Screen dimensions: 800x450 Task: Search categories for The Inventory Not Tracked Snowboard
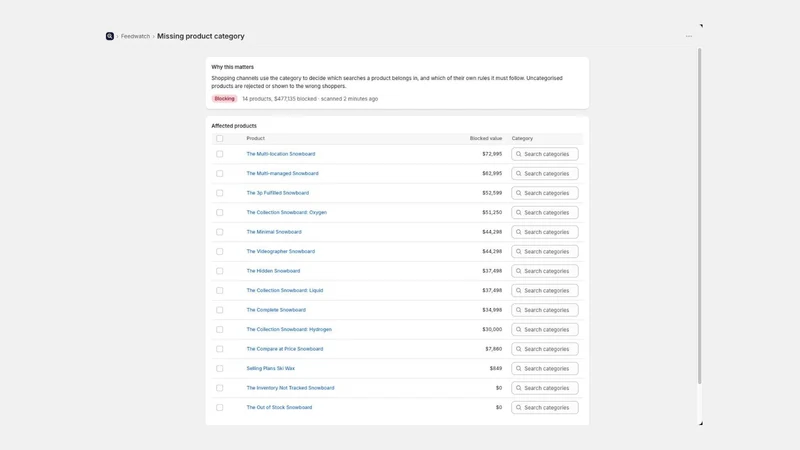point(544,388)
